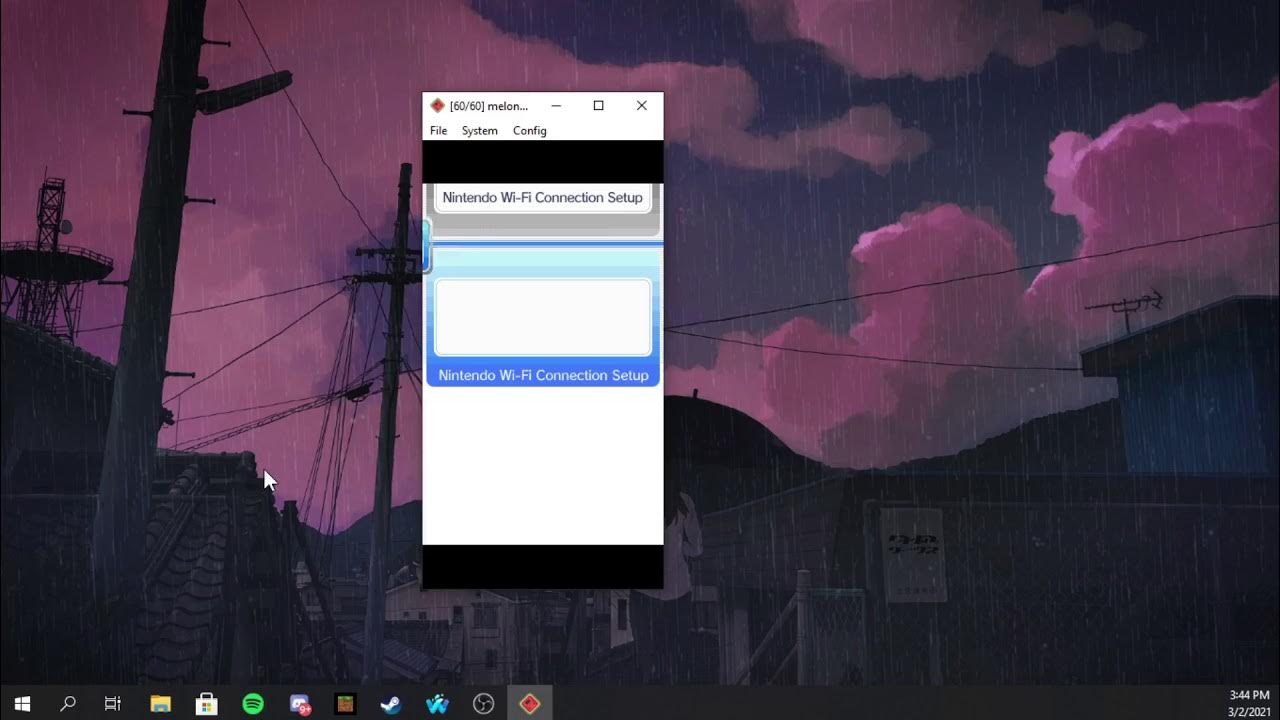Open Microsoft Store from the taskbar
The image size is (1280, 720).
pyautogui.click(x=206, y=704)
